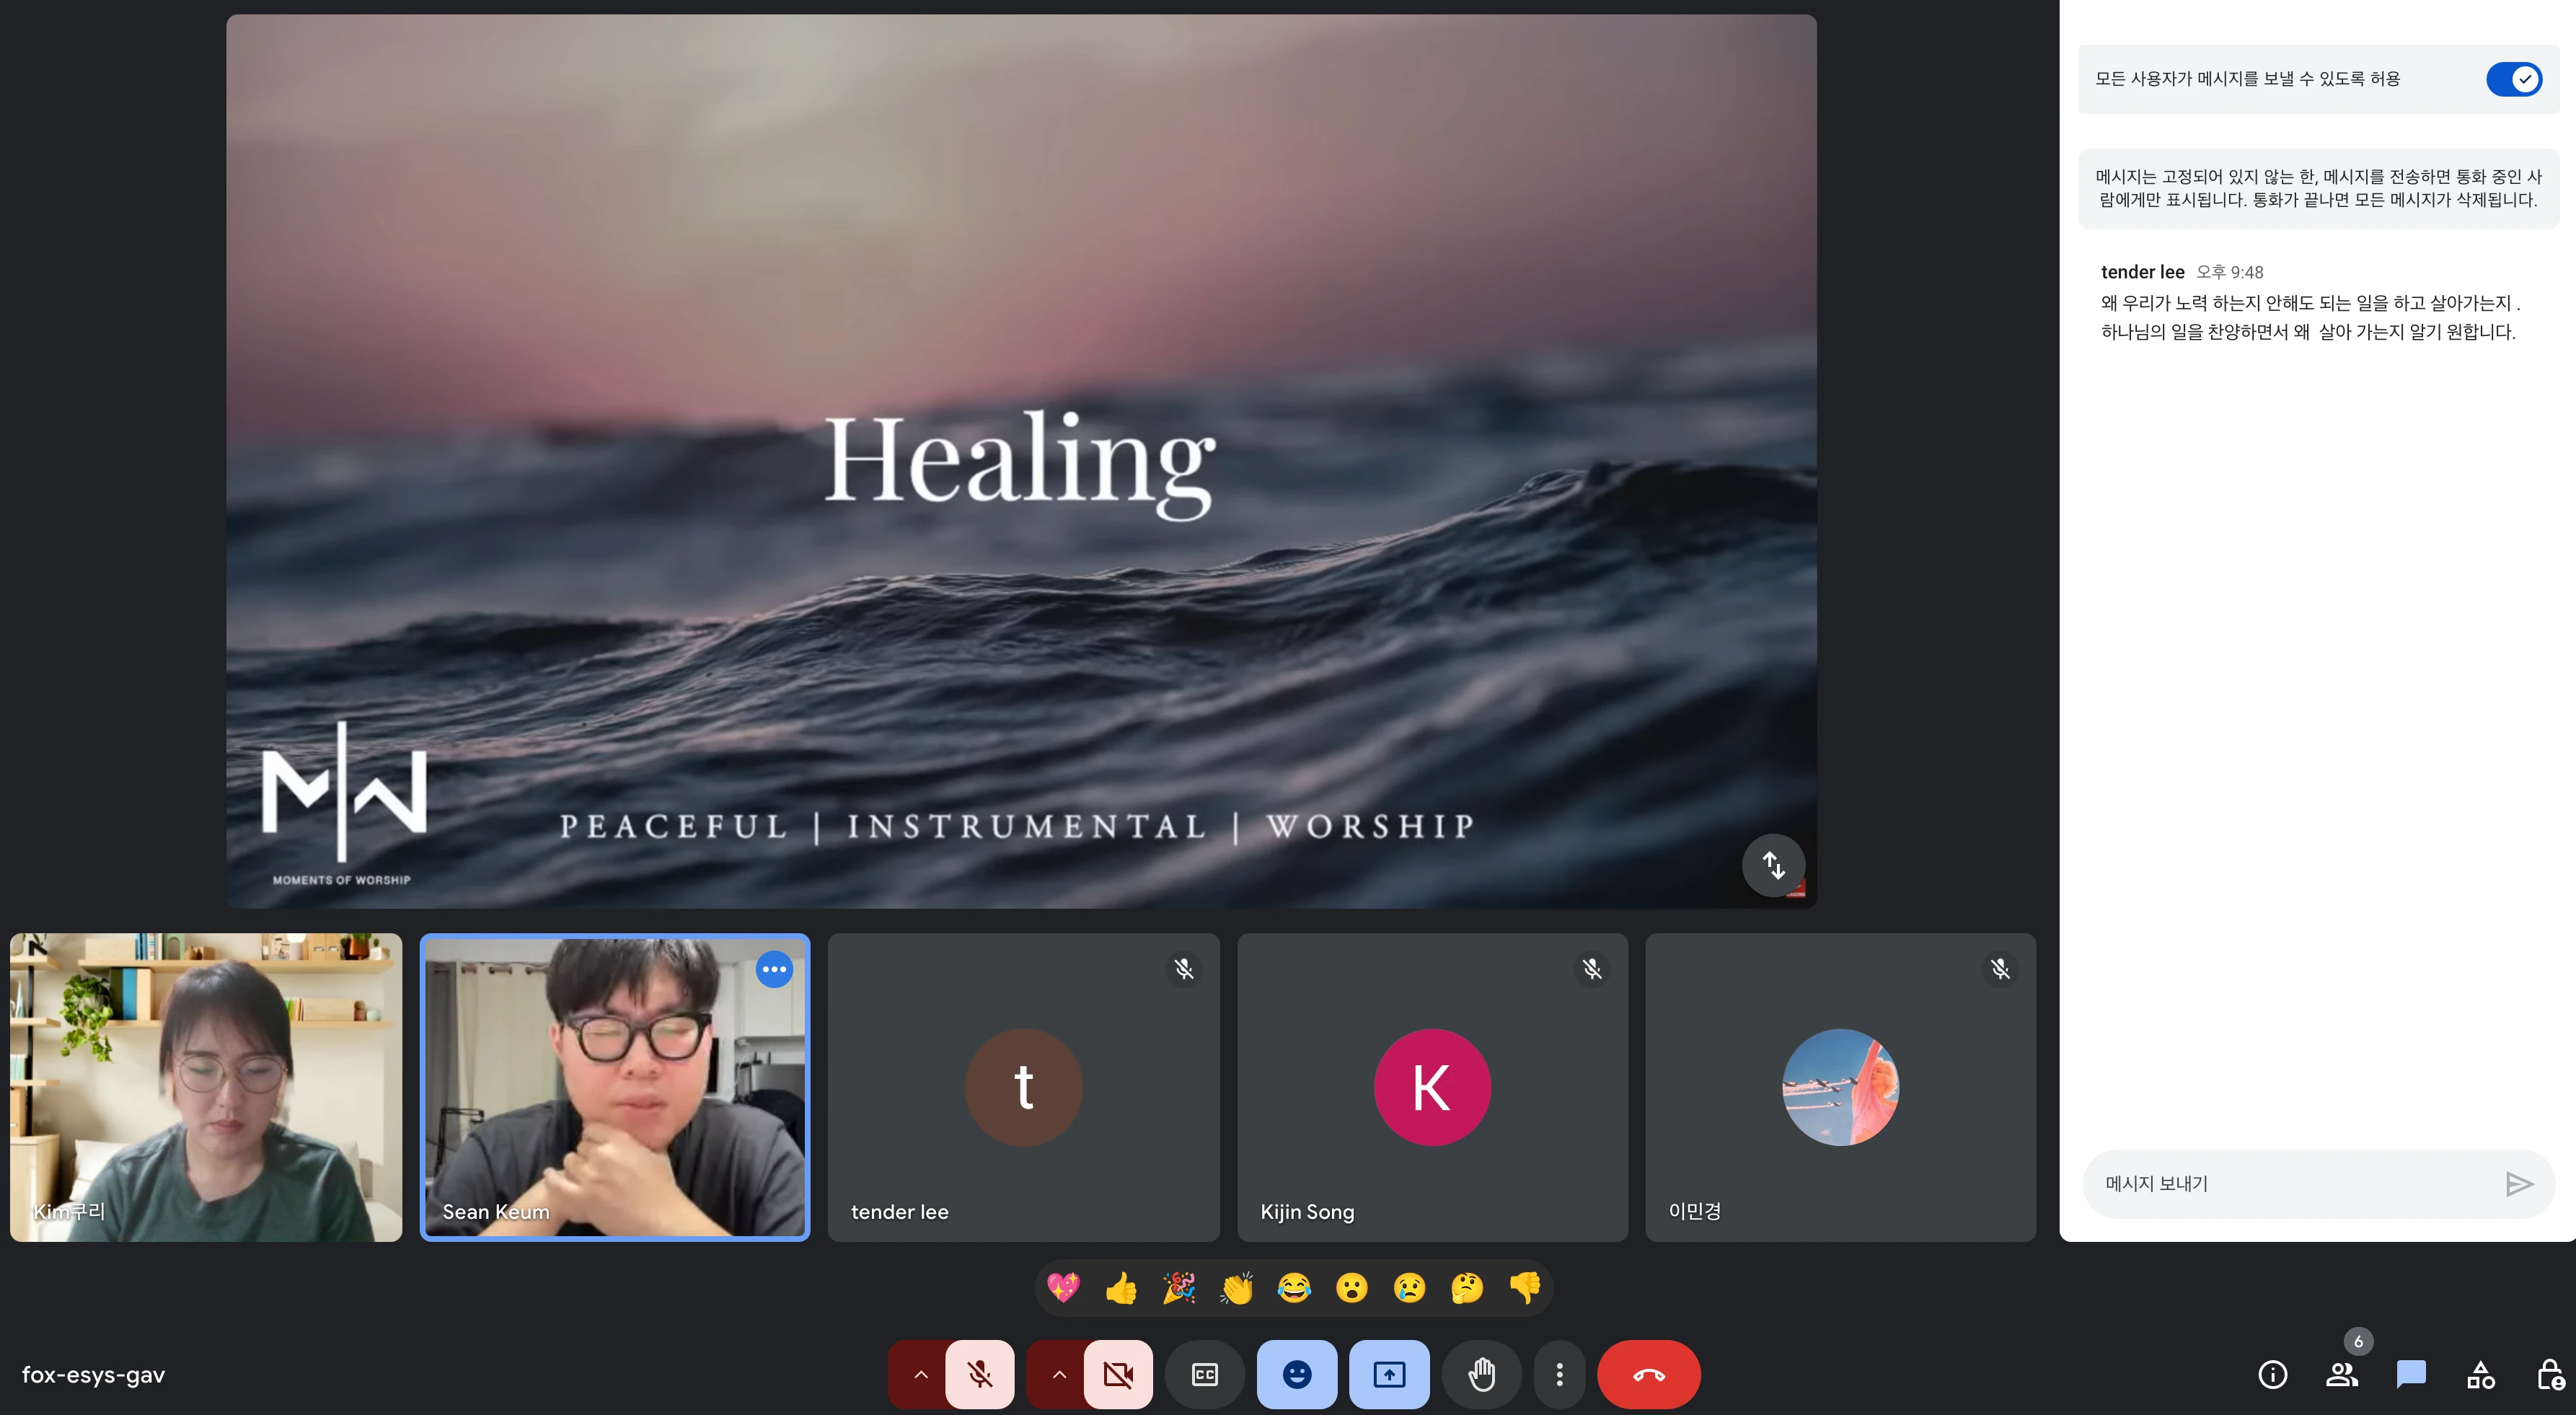Select tender lee participant tile

1023,1087
